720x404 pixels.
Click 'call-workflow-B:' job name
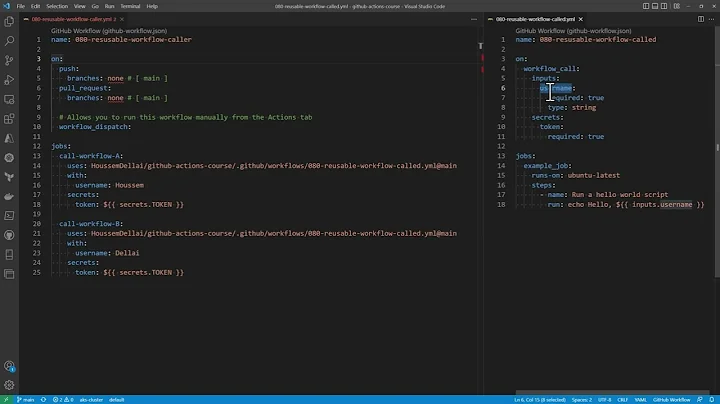click(91, 224)
